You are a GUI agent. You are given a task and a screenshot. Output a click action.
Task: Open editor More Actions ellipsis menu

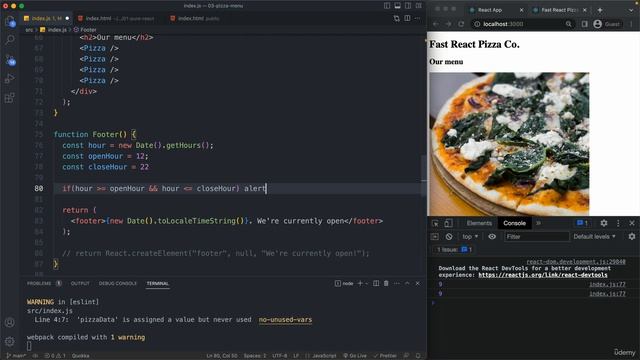(417, 18)
